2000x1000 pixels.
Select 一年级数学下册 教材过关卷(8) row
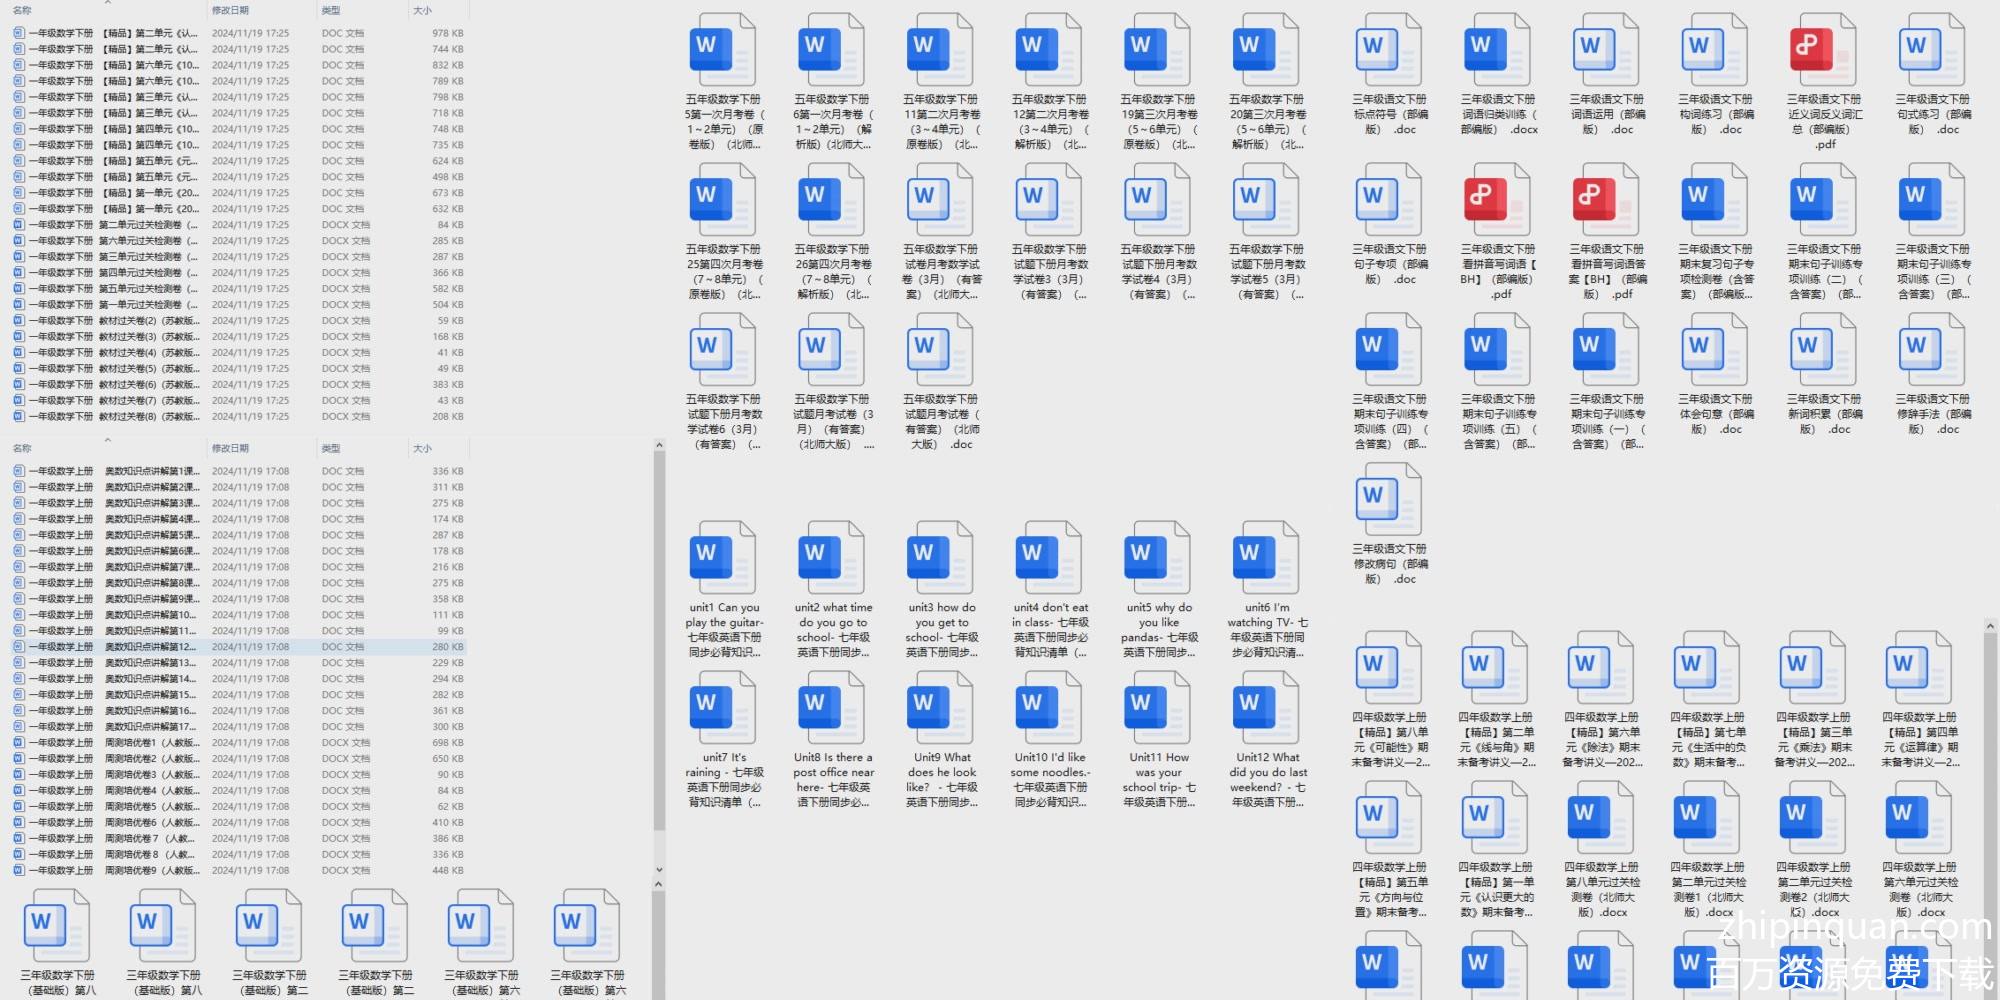click(x=150, y=416)
